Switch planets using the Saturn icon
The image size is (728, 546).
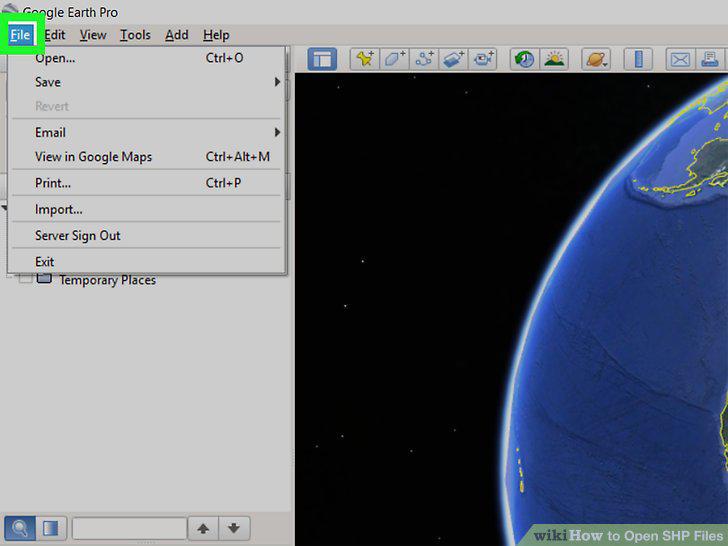(596, 59)
